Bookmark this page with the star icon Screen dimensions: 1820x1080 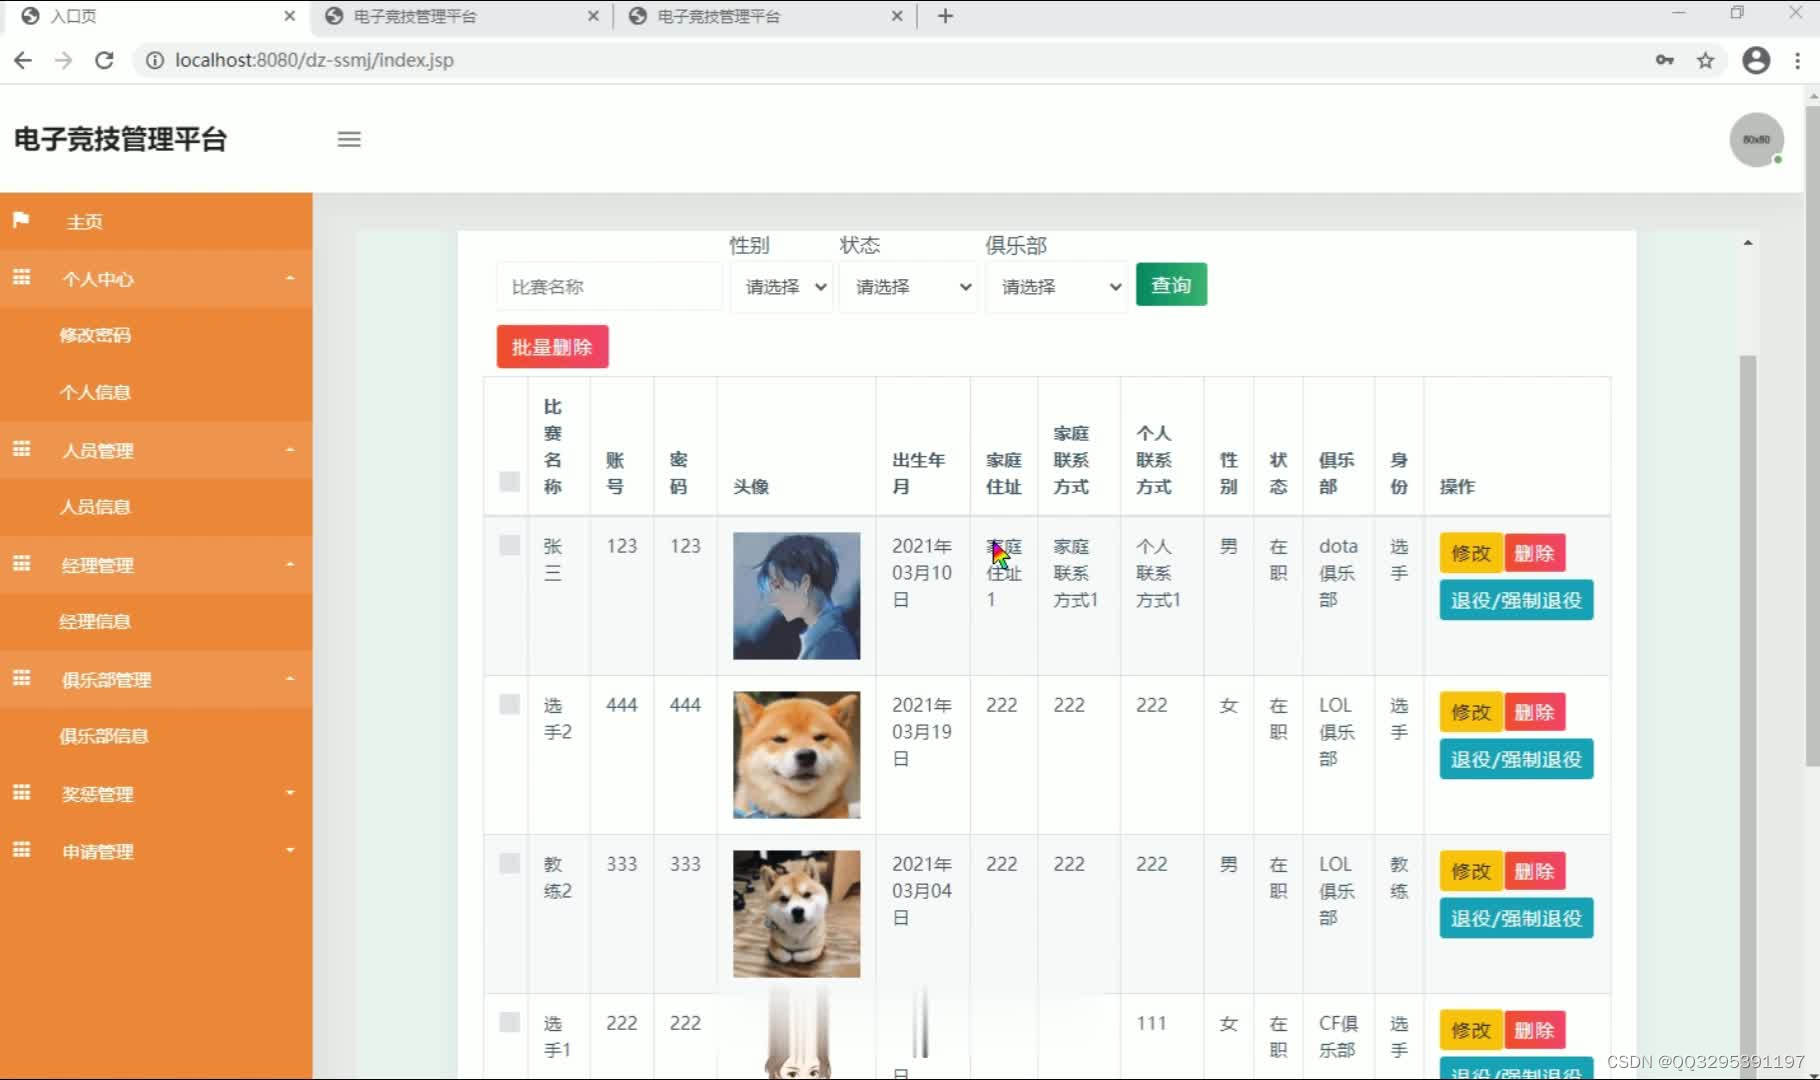coord(1706,60)
